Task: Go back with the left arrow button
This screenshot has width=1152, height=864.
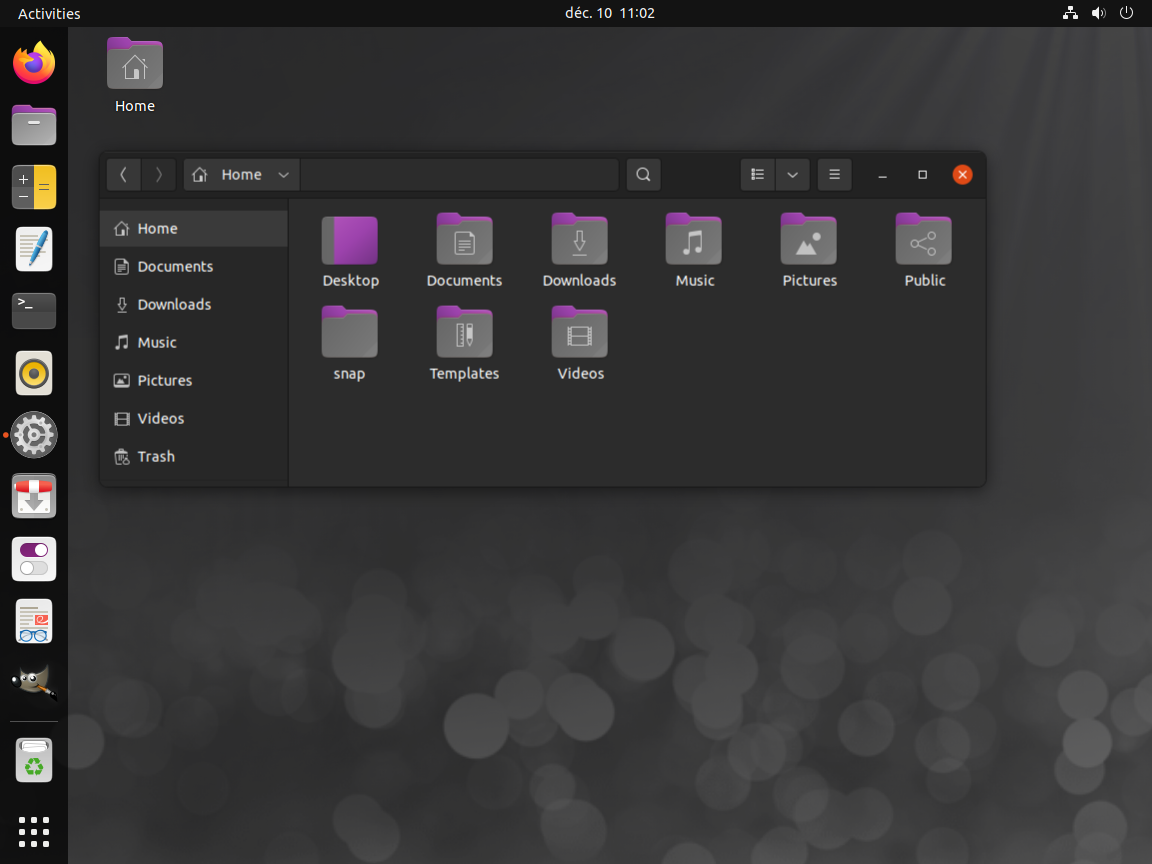Action: 123,175
